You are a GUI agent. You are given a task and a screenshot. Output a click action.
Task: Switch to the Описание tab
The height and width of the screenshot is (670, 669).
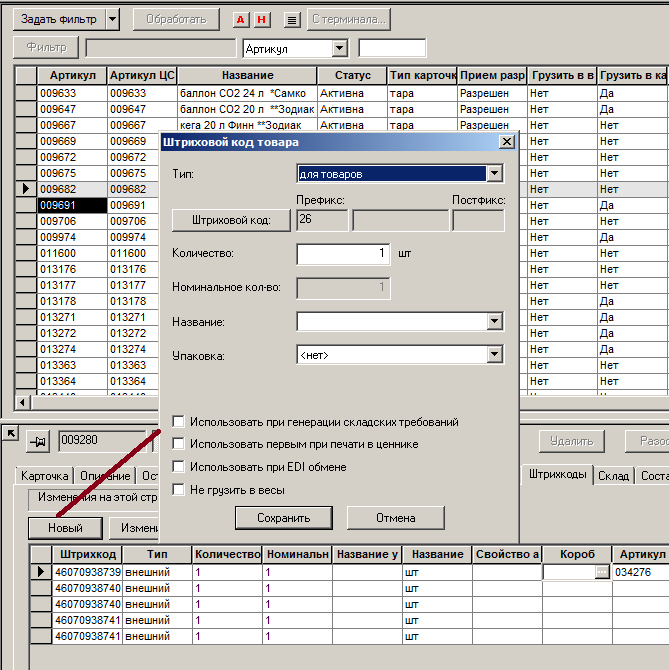coord(105,476)
